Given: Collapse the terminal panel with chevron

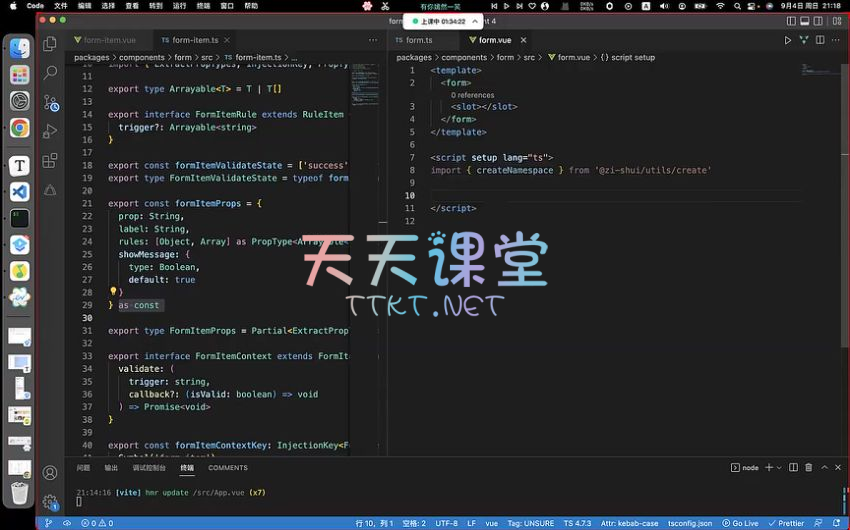Looking at the screenshot, I should click(823, 467).
